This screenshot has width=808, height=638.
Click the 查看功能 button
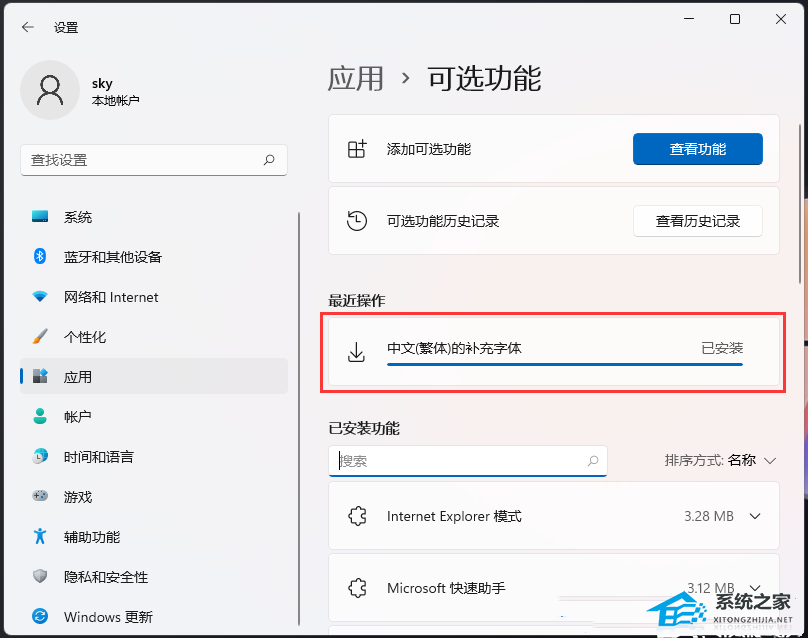coord(697,148)
